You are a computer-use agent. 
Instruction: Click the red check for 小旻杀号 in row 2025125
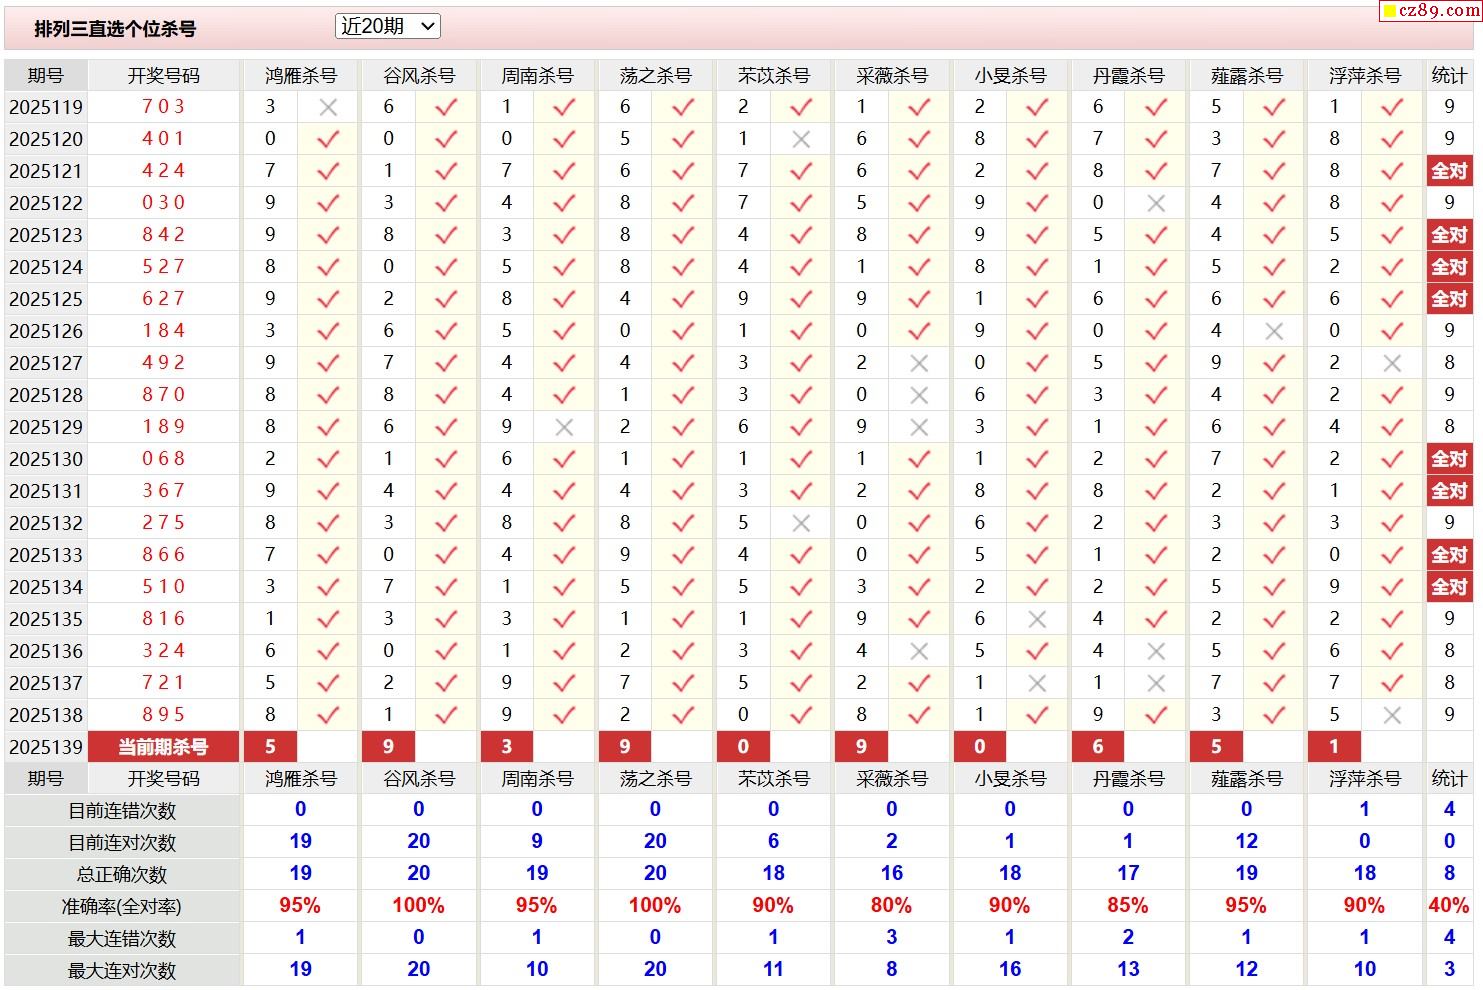[1037, 299]
